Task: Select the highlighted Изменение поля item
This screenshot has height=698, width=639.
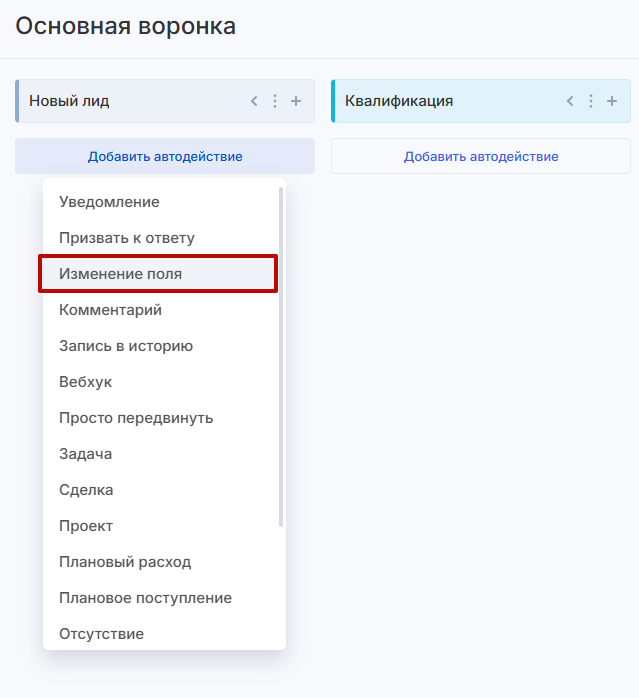Action: [x=121, y=274]
